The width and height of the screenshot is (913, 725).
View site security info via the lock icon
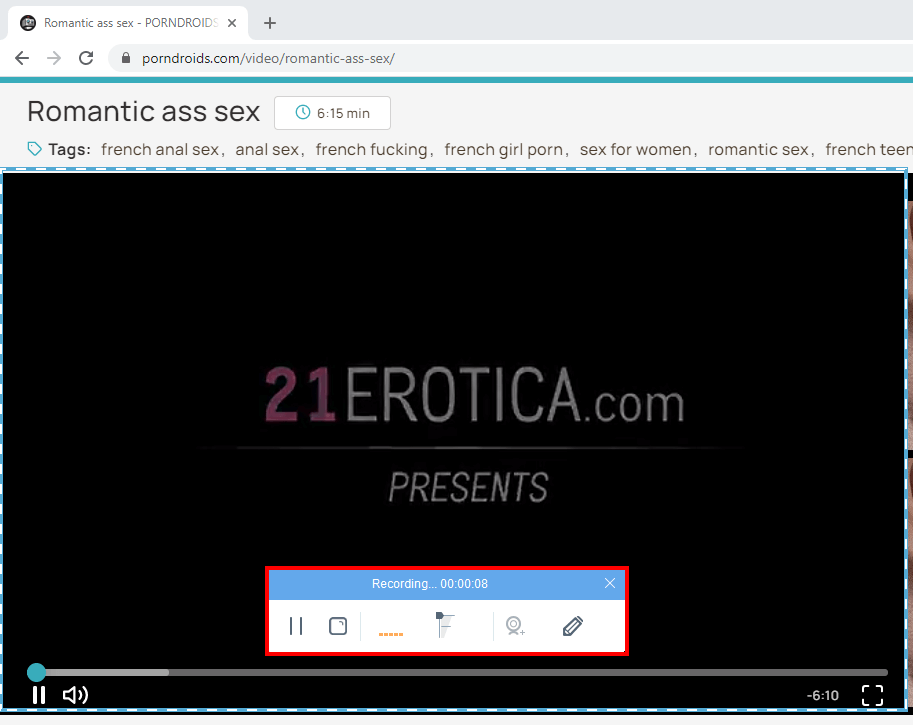126,58
